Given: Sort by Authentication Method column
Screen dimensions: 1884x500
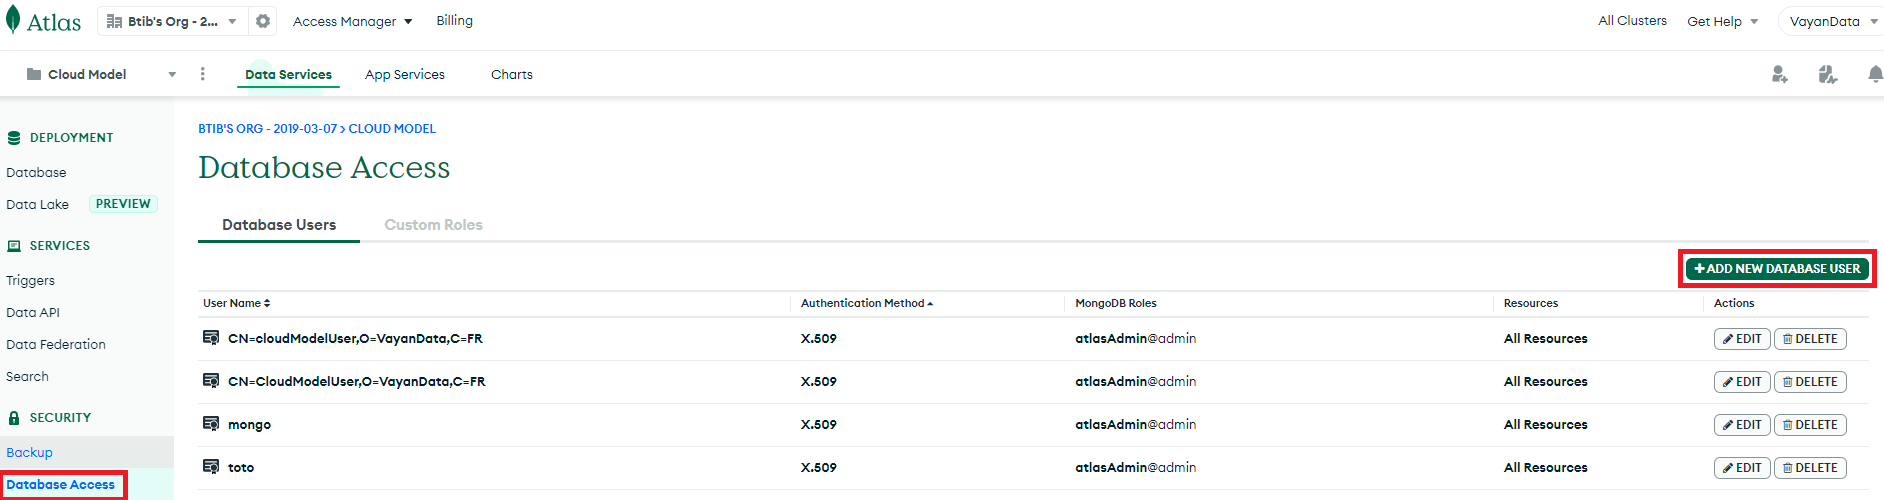Looking at the screenshot, I should (866, 303).
